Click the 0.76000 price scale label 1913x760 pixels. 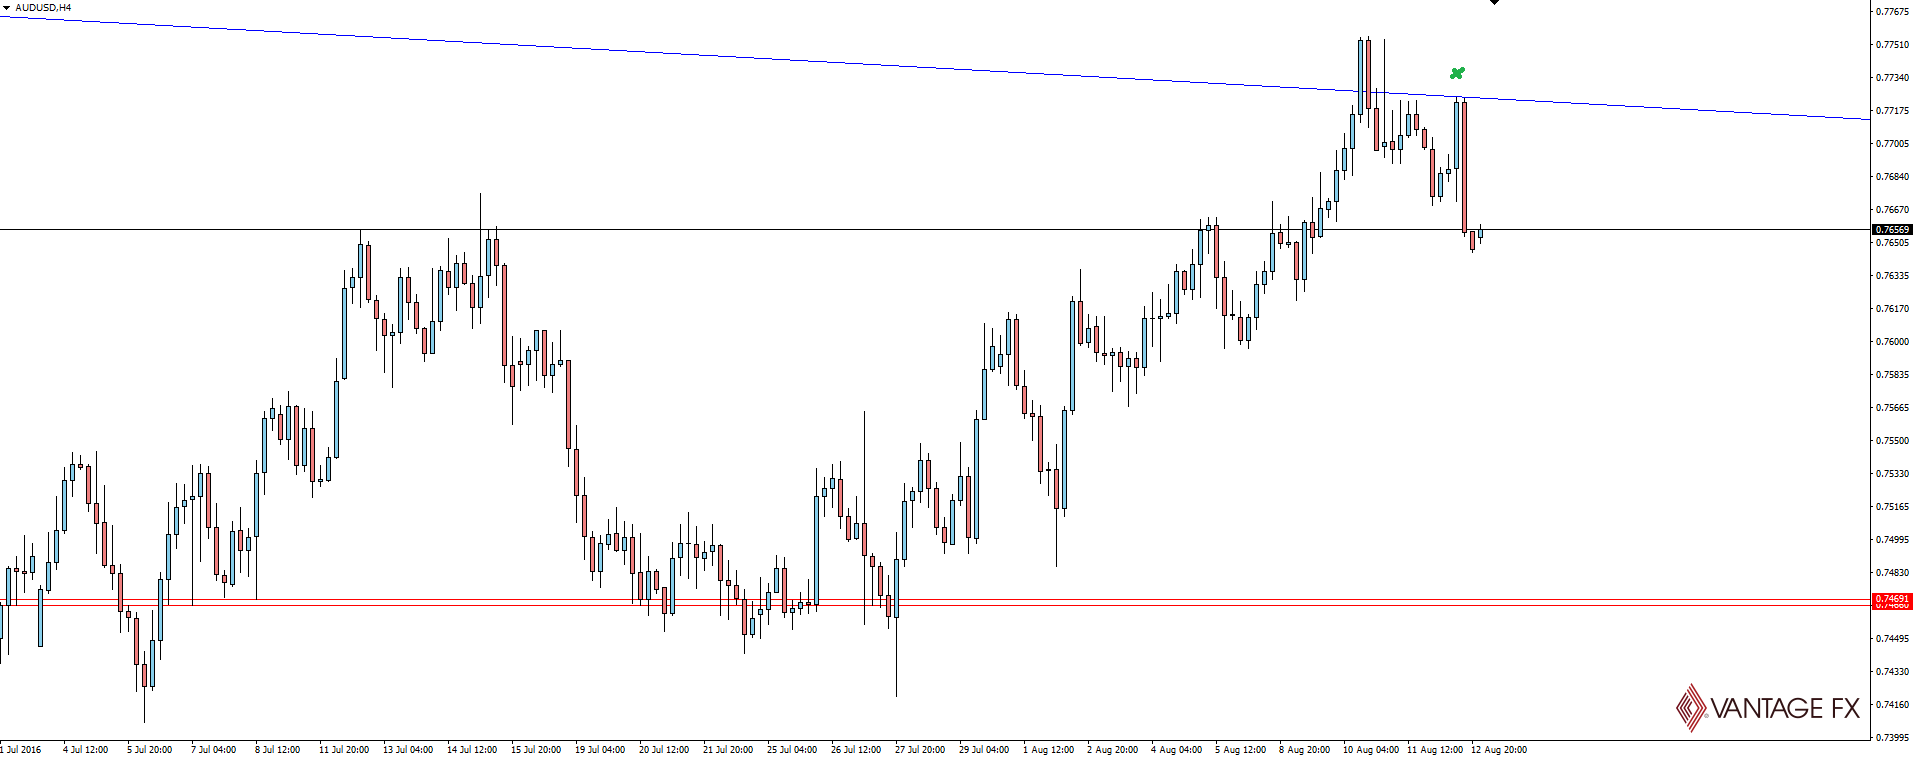pos(1892,342)
